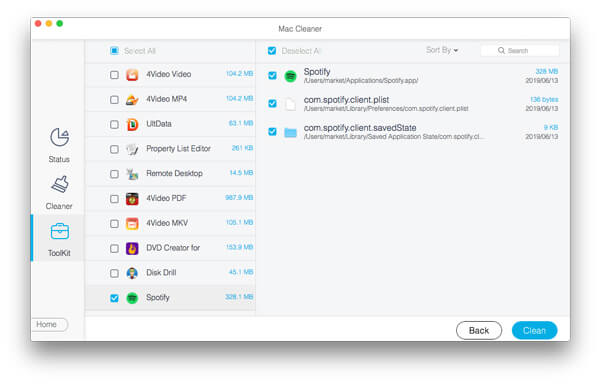Viewport: 600px width, 384px height.
Task: Select the Cleaner broom icon
Action: coord(59,184)
